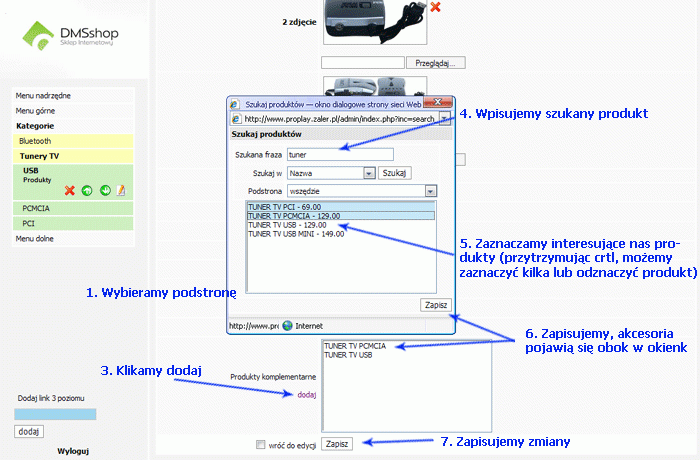Open Produkty under USB
The height and width of the screenshot is (460, 700).
38,180
